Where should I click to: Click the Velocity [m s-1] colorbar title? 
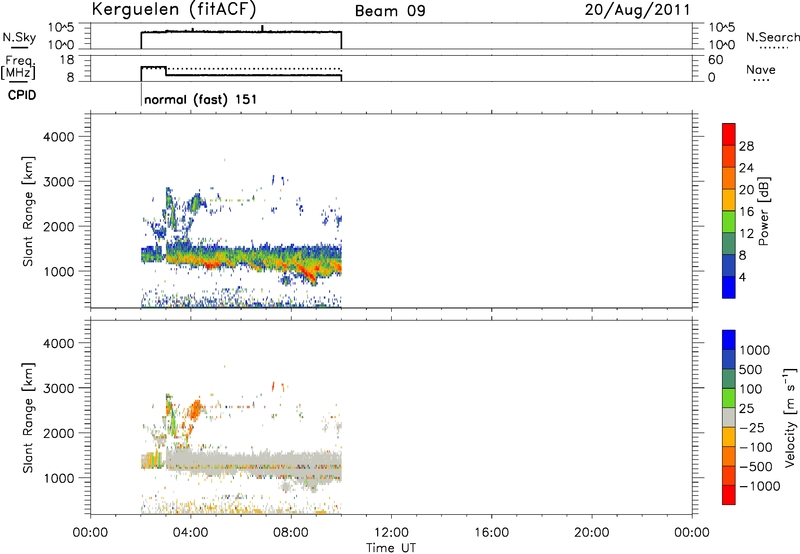click(790, 417)
